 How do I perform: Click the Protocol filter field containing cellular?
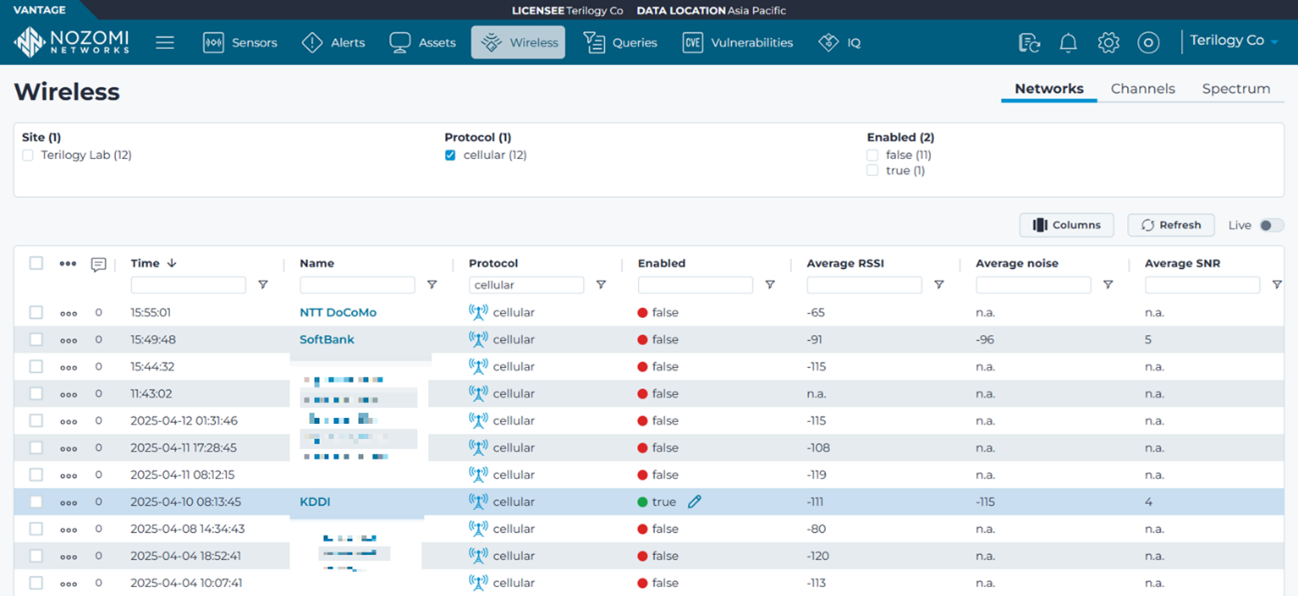tap(526, 285)
